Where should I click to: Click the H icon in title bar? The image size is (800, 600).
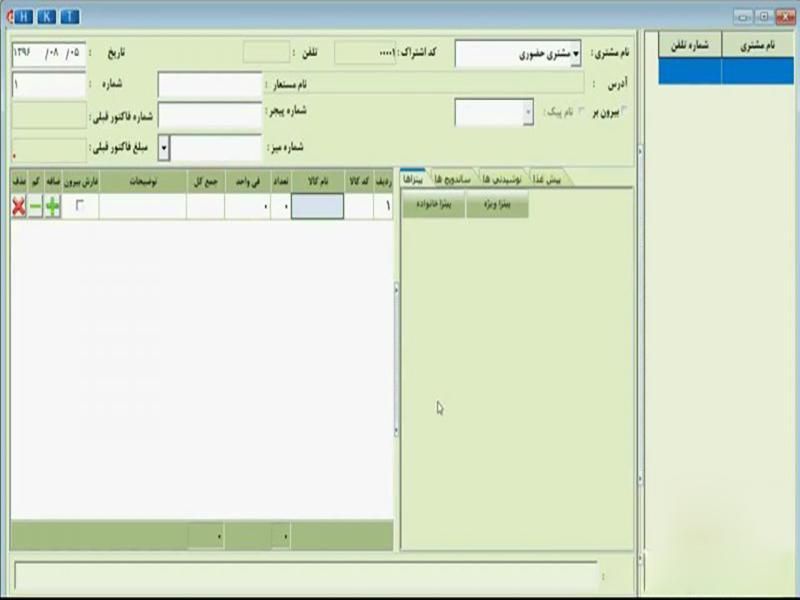(x=23, y=17)
